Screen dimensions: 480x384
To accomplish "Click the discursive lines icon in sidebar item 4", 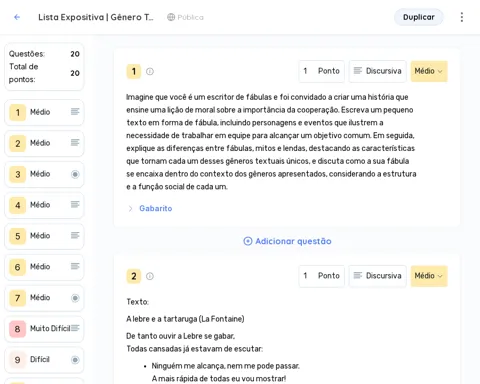I will pyautogui.click(x=75, y=204).
